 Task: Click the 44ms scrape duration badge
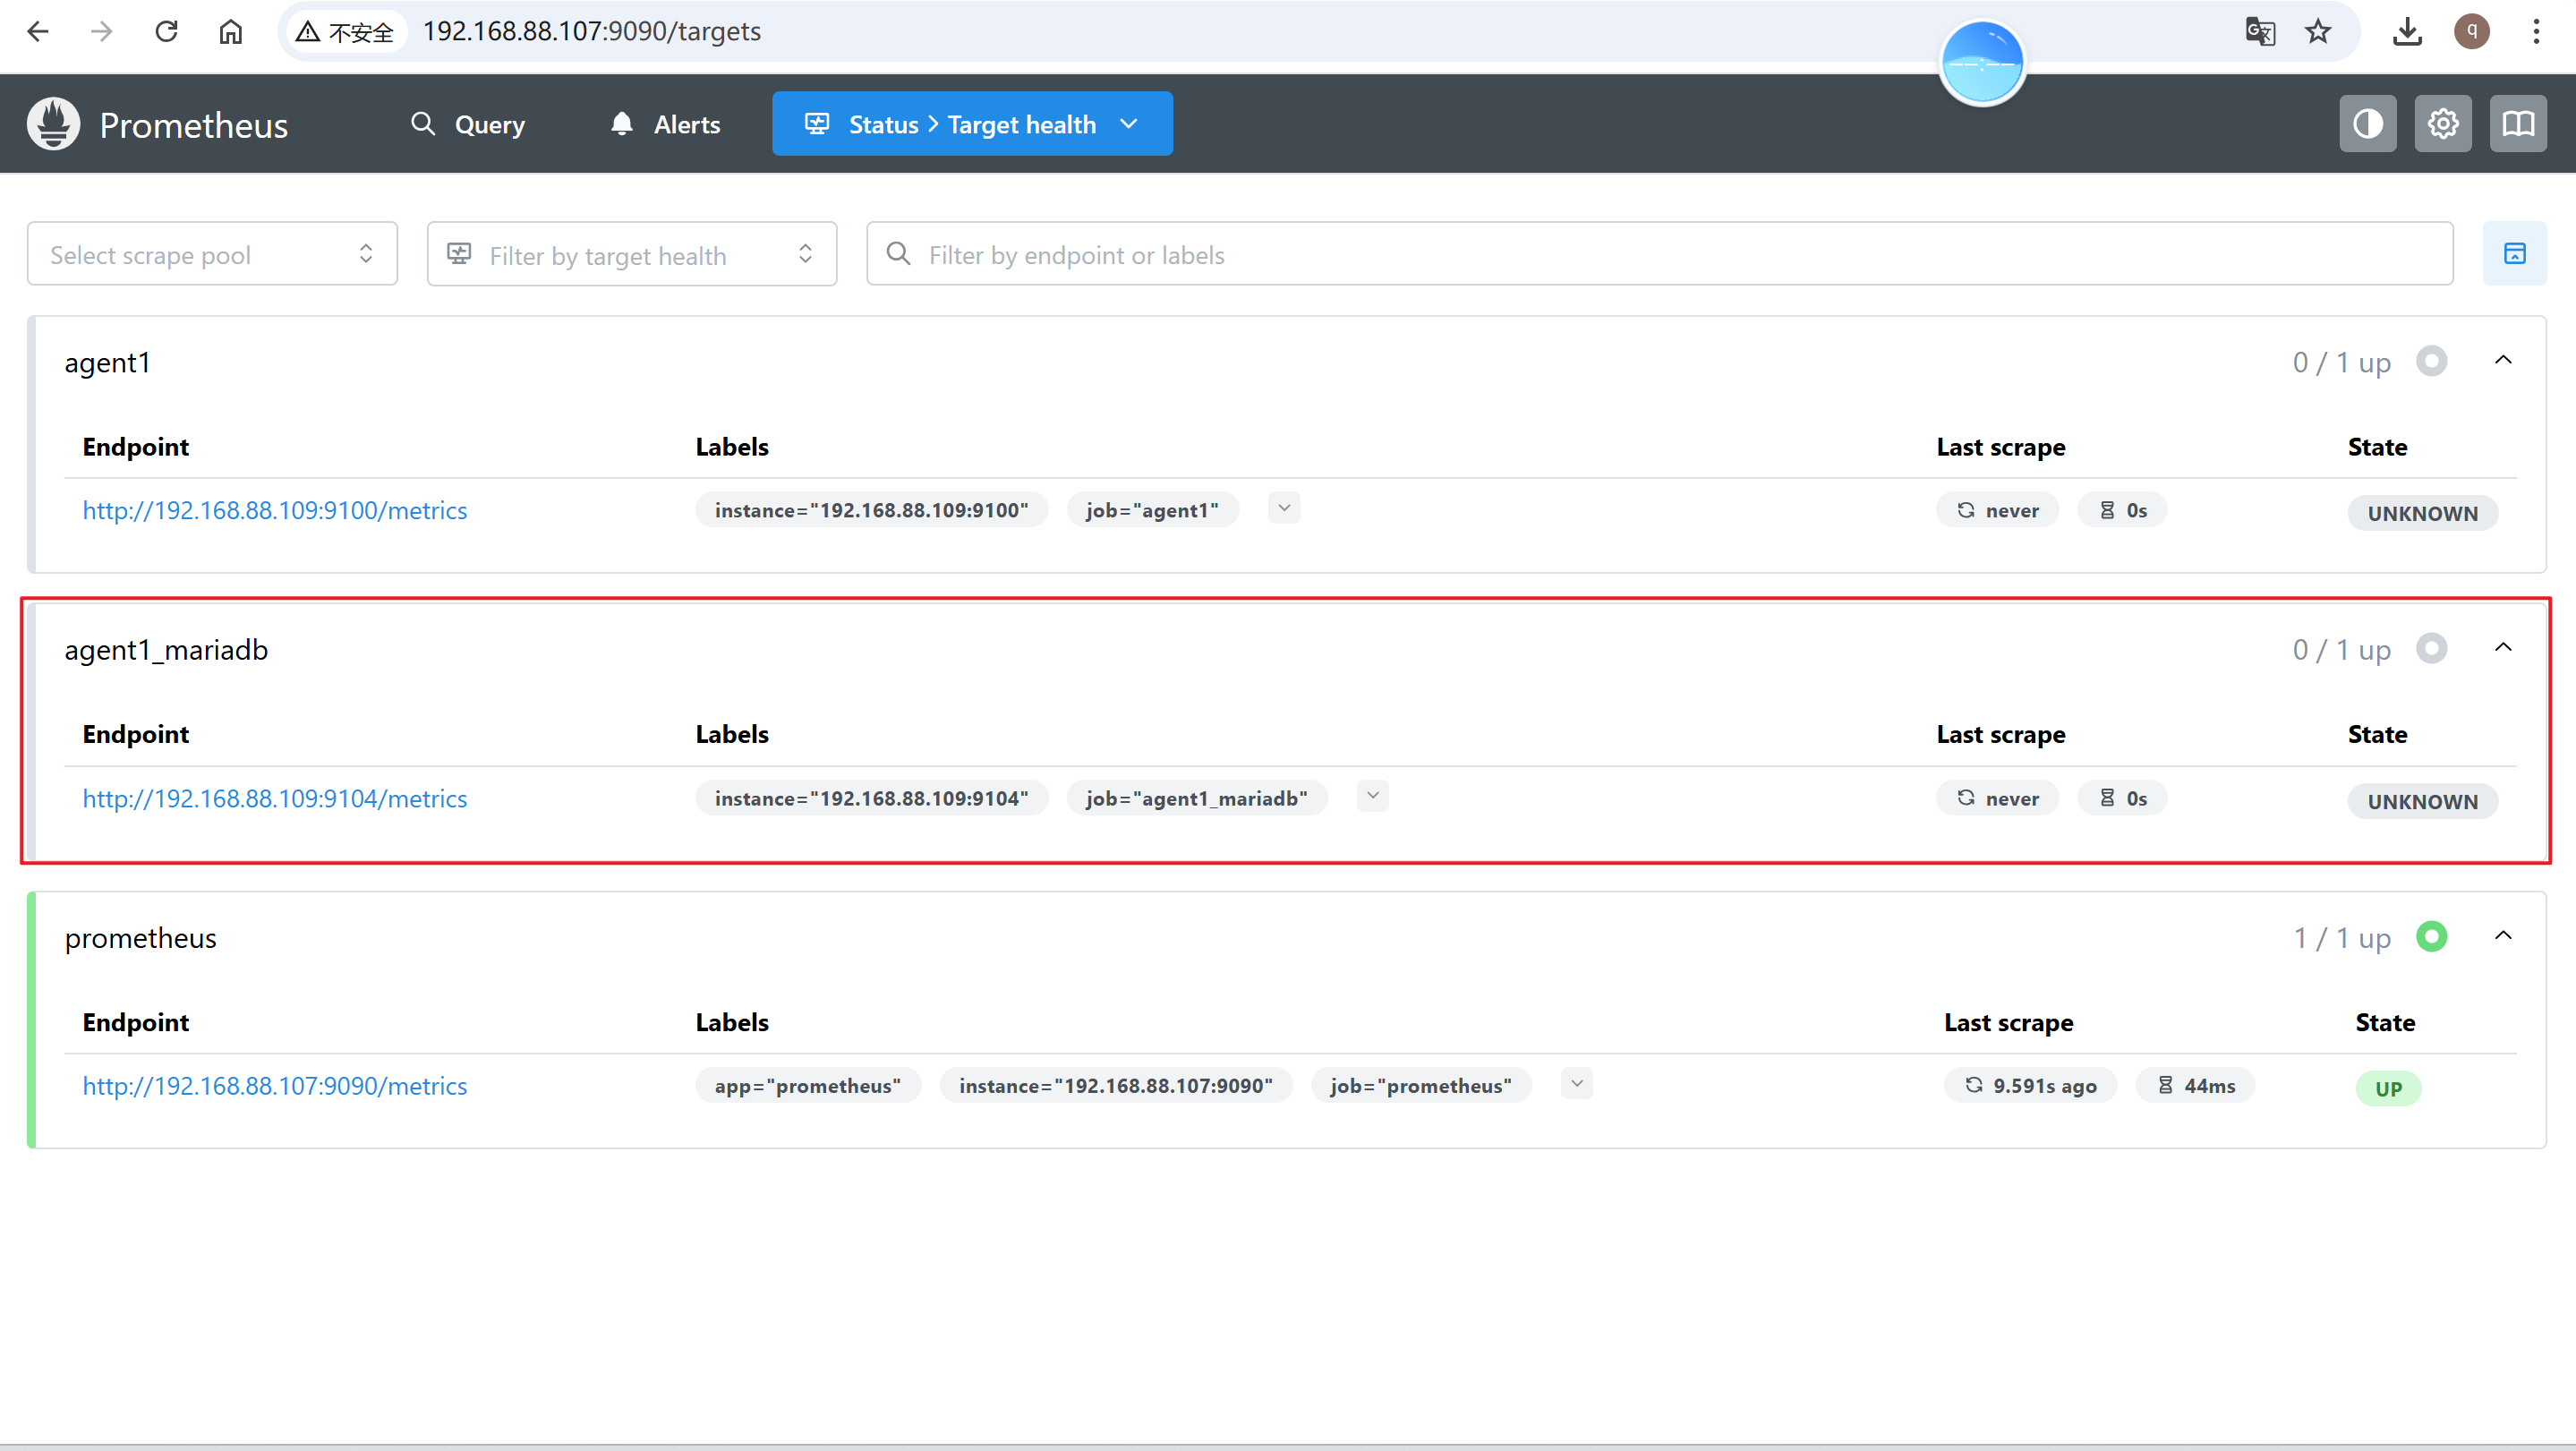click(x=2196, y=1086)
